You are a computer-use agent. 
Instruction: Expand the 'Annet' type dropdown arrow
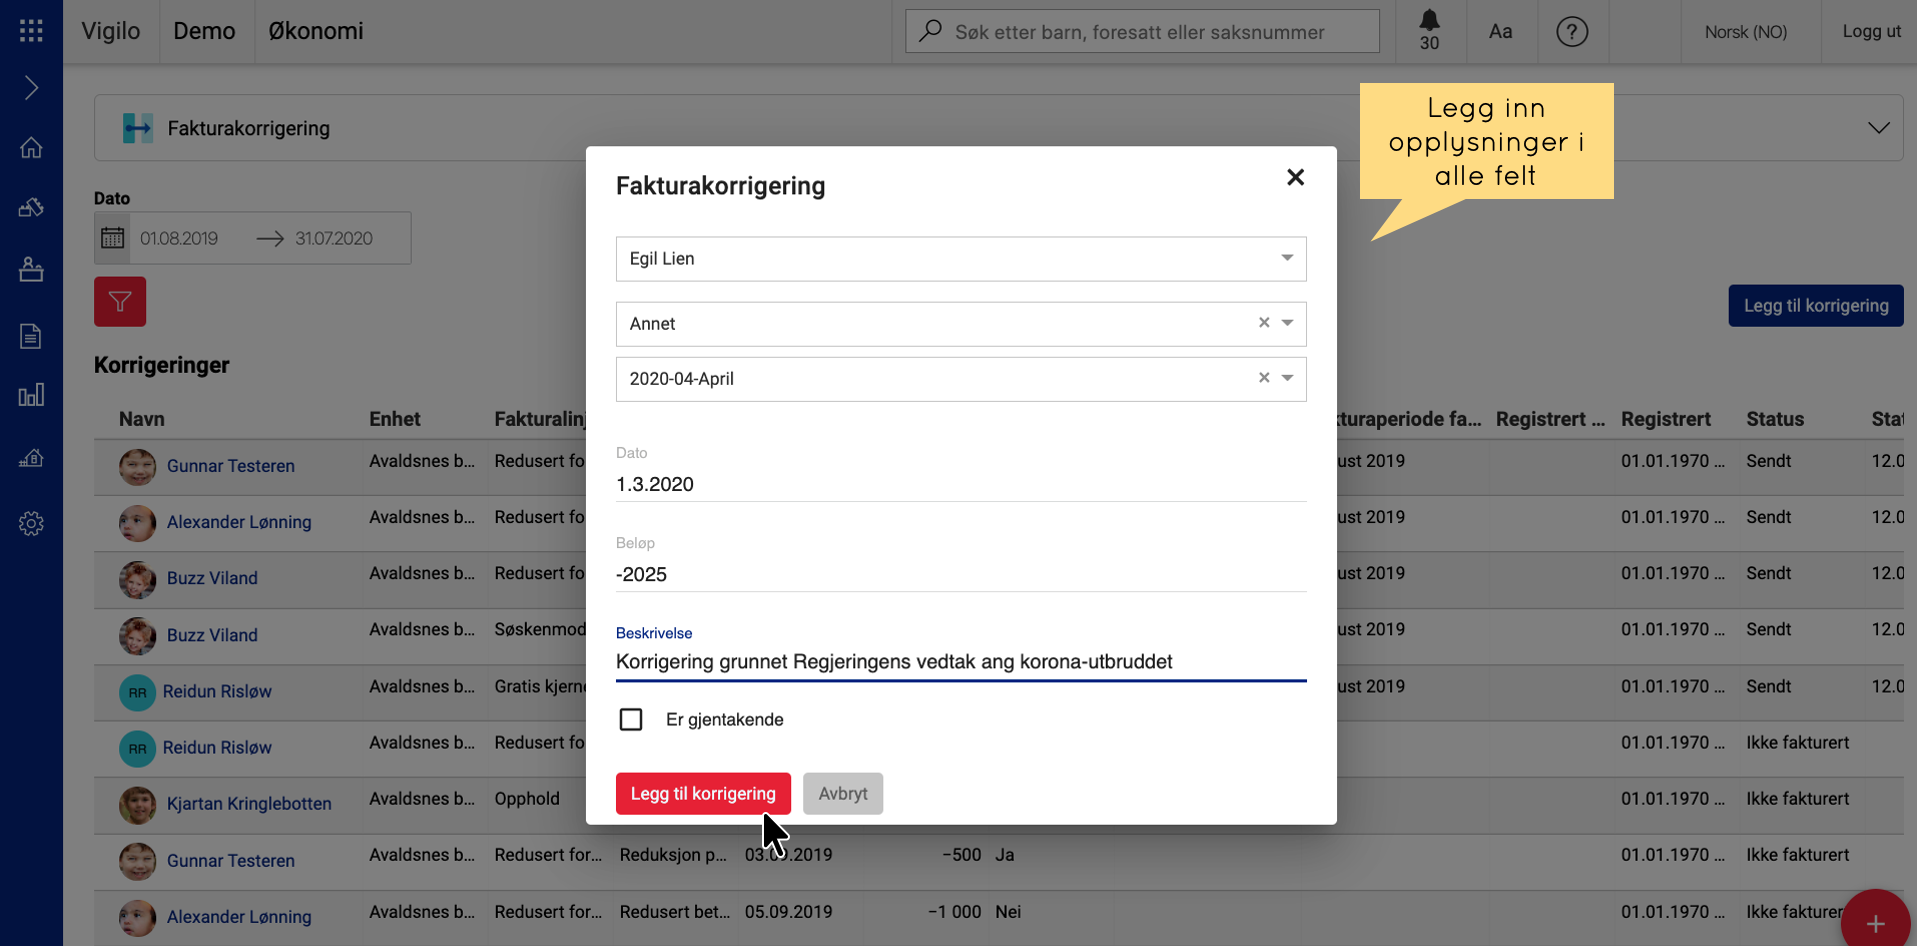(x=1287, y=323)
